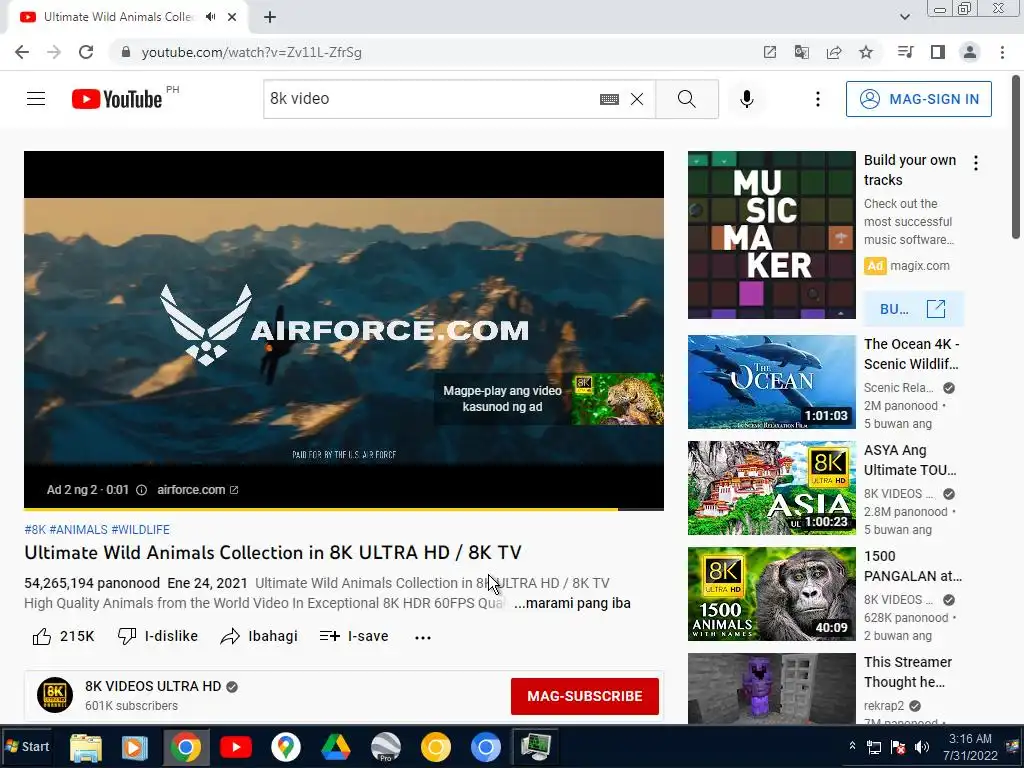Mute the tab via speaker icon
Viewport: 1024px width, 768px height.
(x=210, y=17)
